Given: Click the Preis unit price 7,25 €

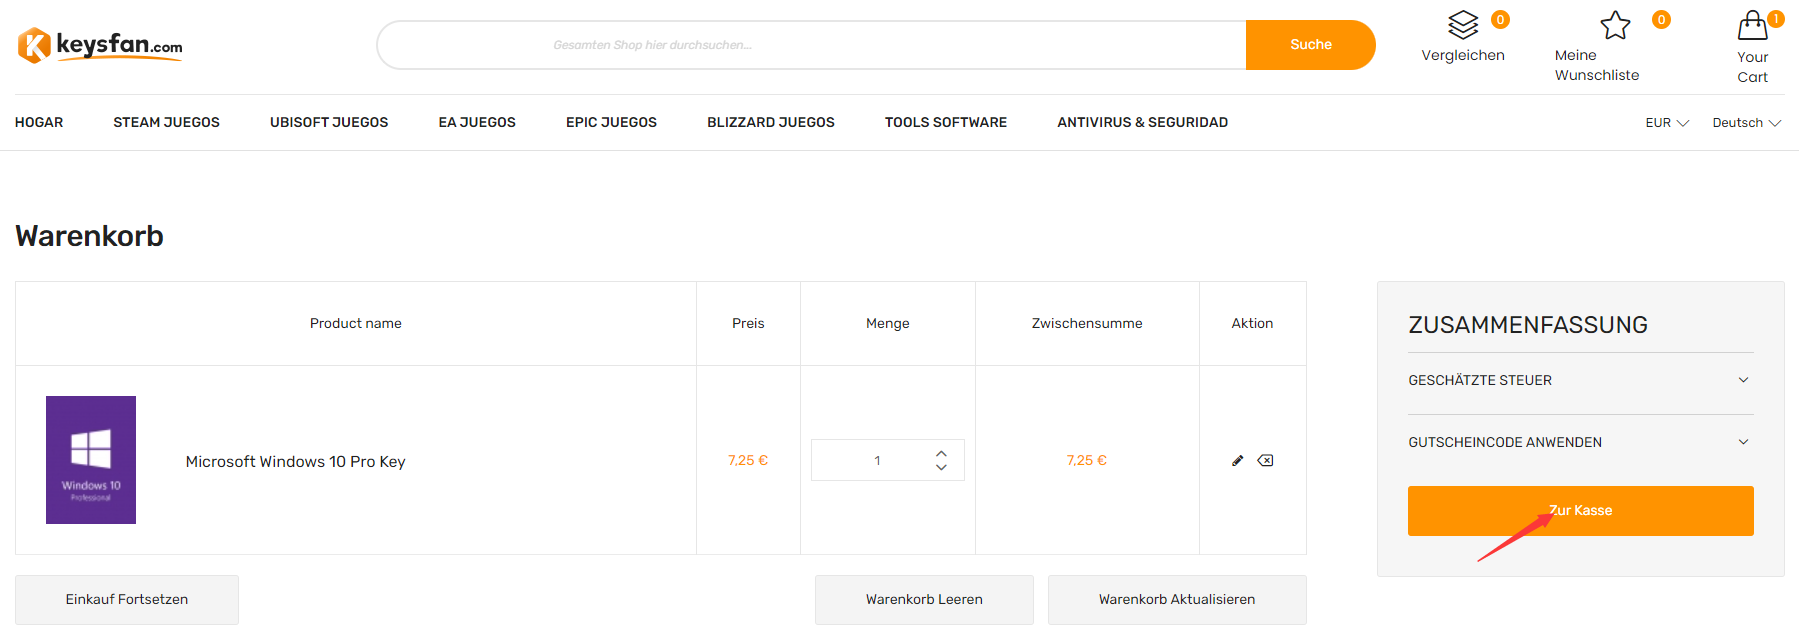Looking at the screenshot, I should [748, 460].
